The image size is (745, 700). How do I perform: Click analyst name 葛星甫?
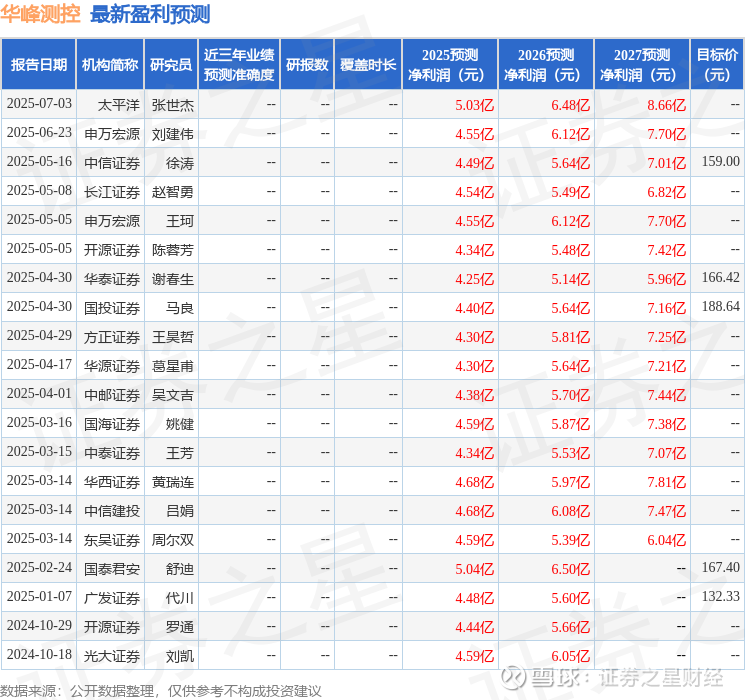[172, 366]
